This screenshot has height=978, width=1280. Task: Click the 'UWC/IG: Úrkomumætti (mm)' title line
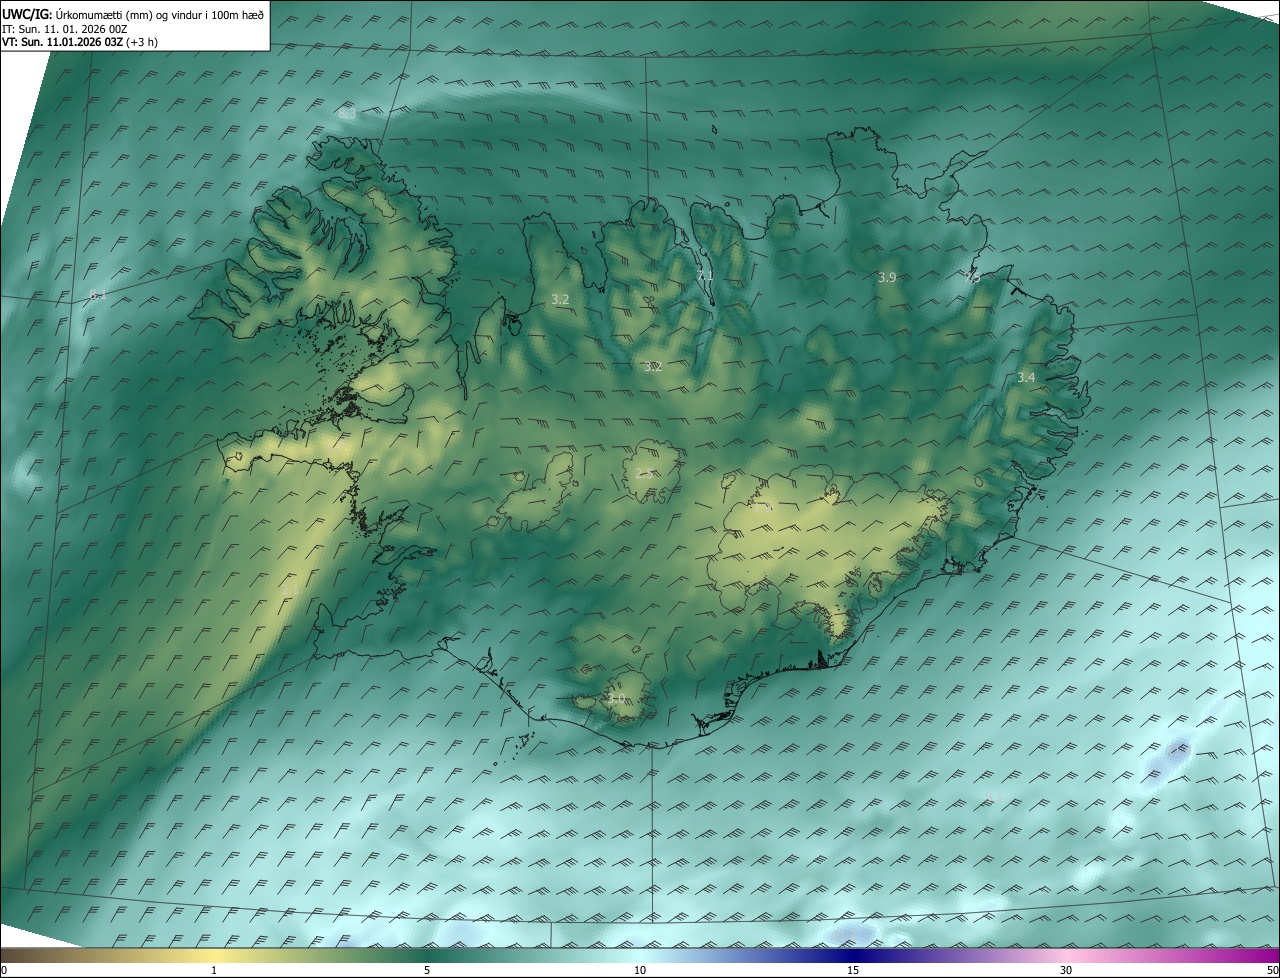[133, 13]
